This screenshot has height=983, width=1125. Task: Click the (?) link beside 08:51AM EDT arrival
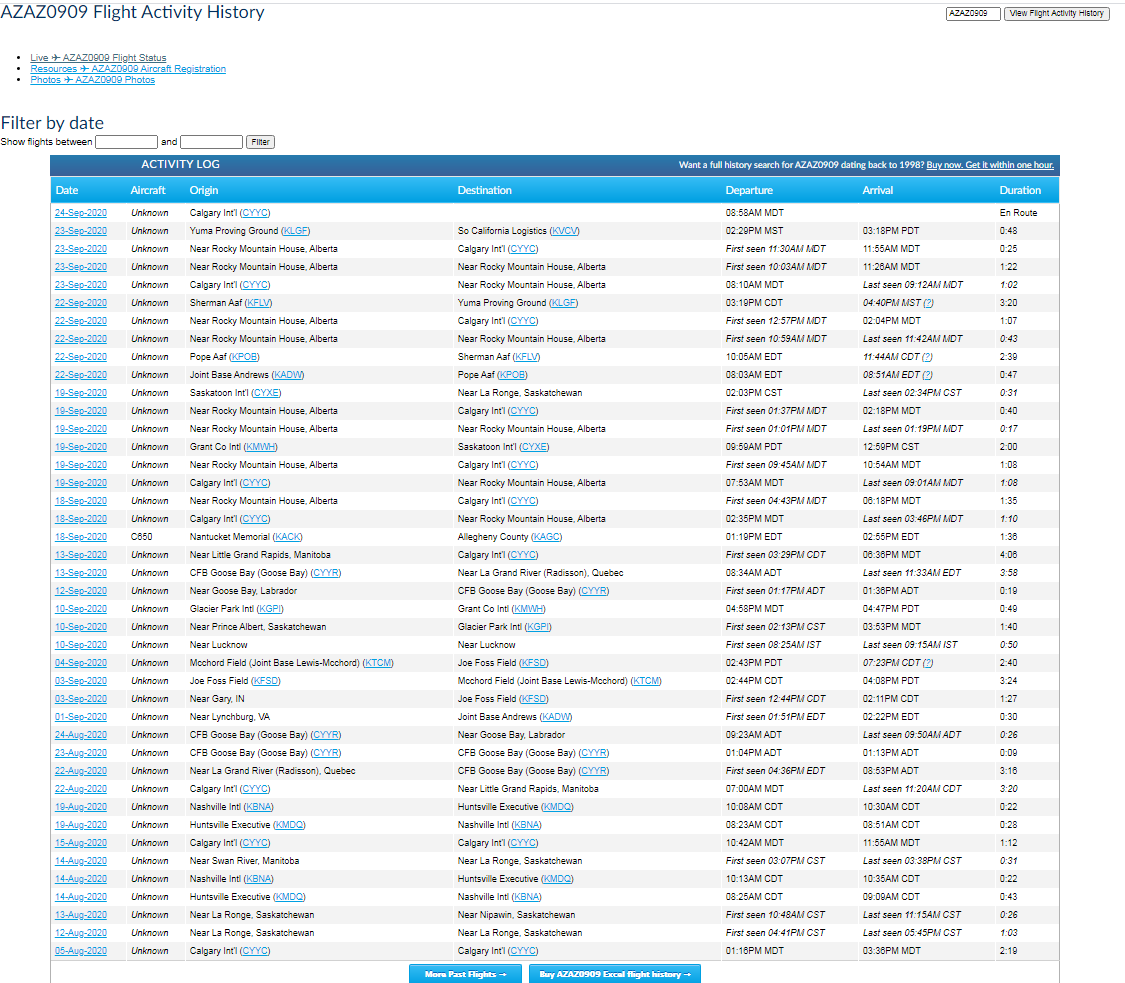928,375
